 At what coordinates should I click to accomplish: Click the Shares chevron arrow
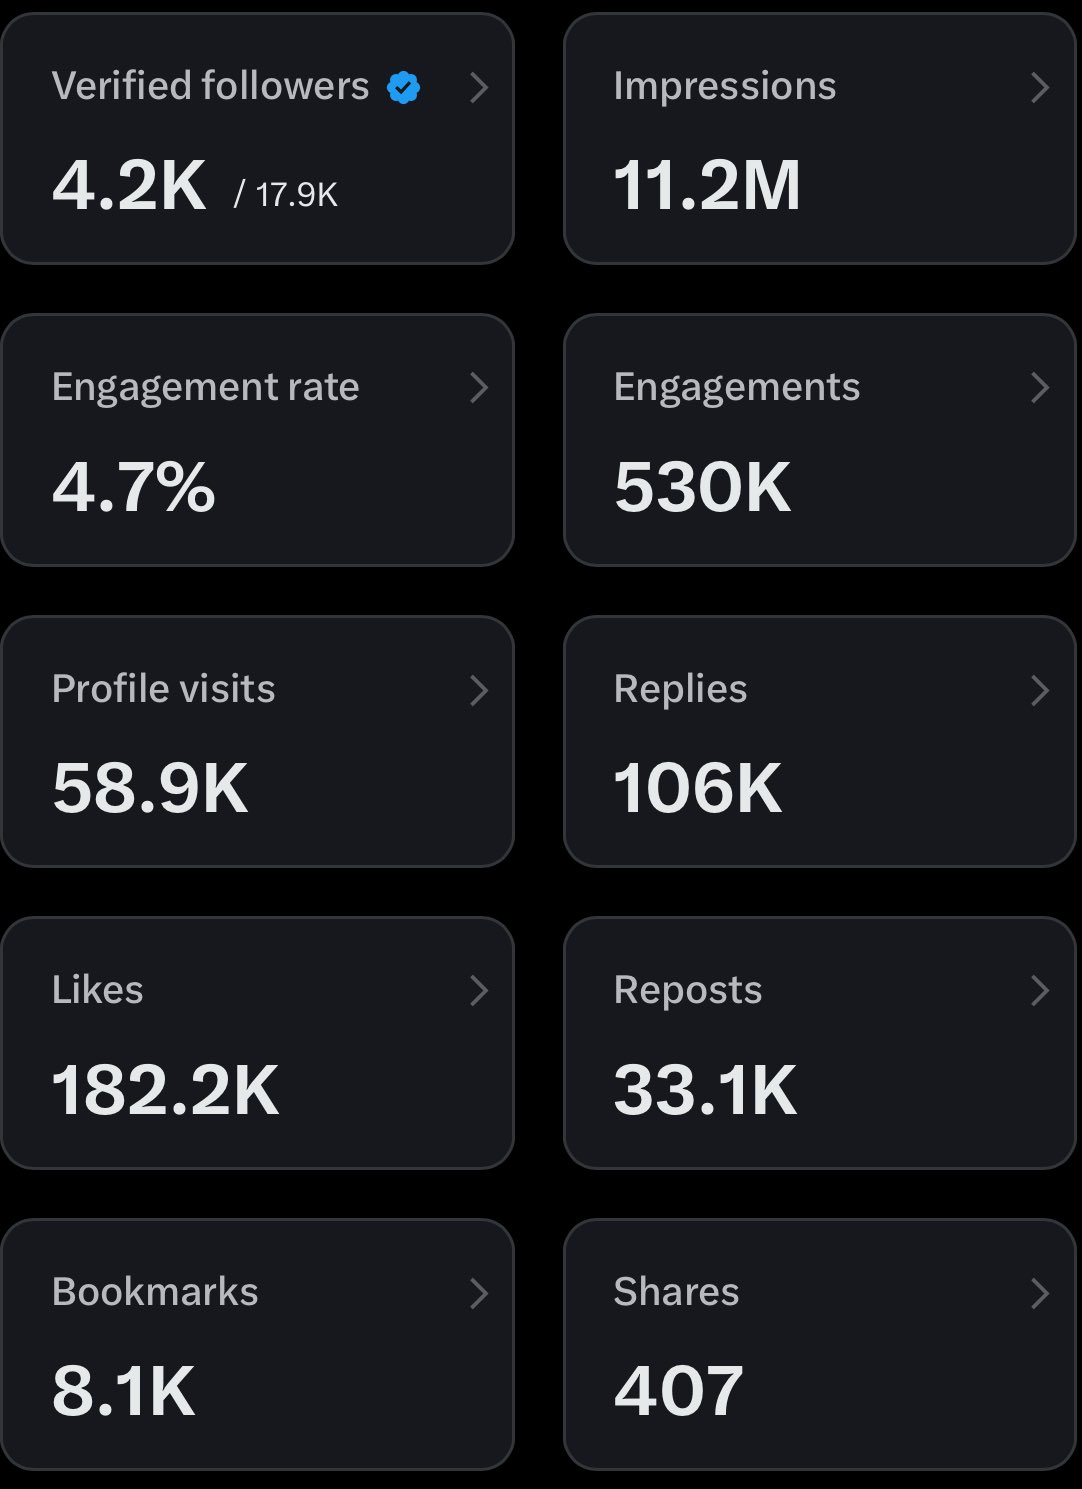point(1040,1293)
